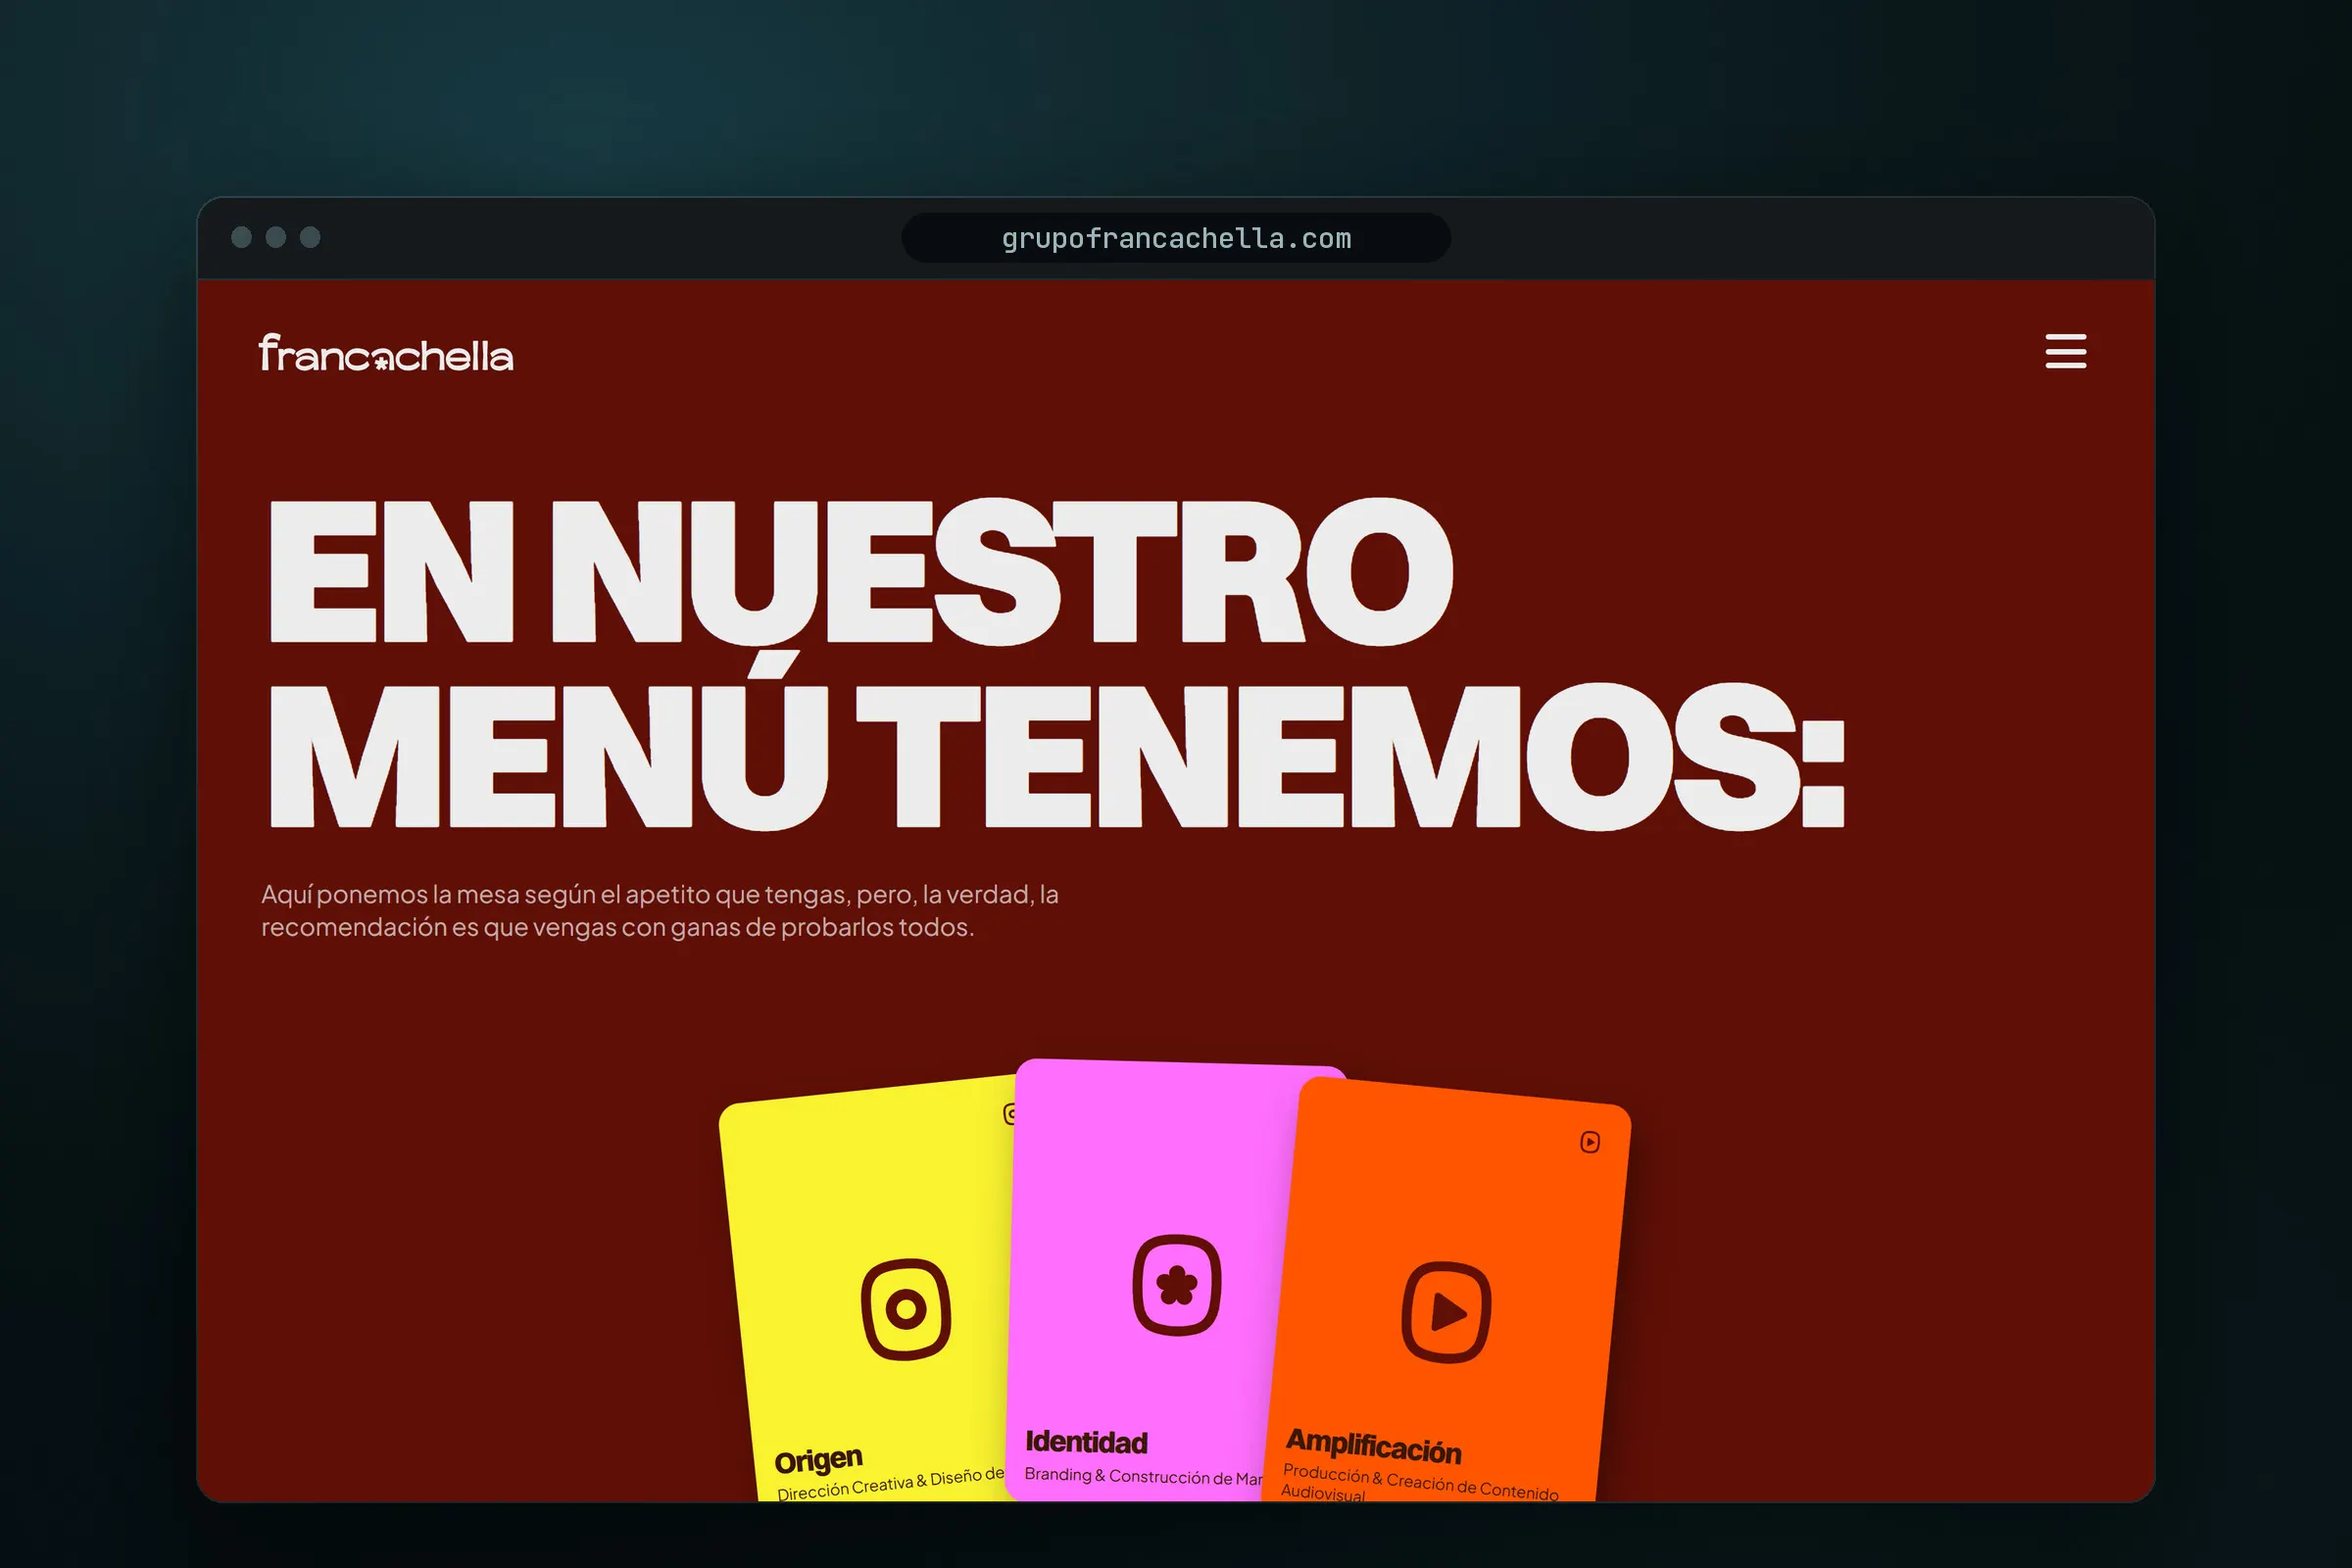Click the second window control dot
The width and height of the screenshot is (2352, 1568).
click(276, 237)
